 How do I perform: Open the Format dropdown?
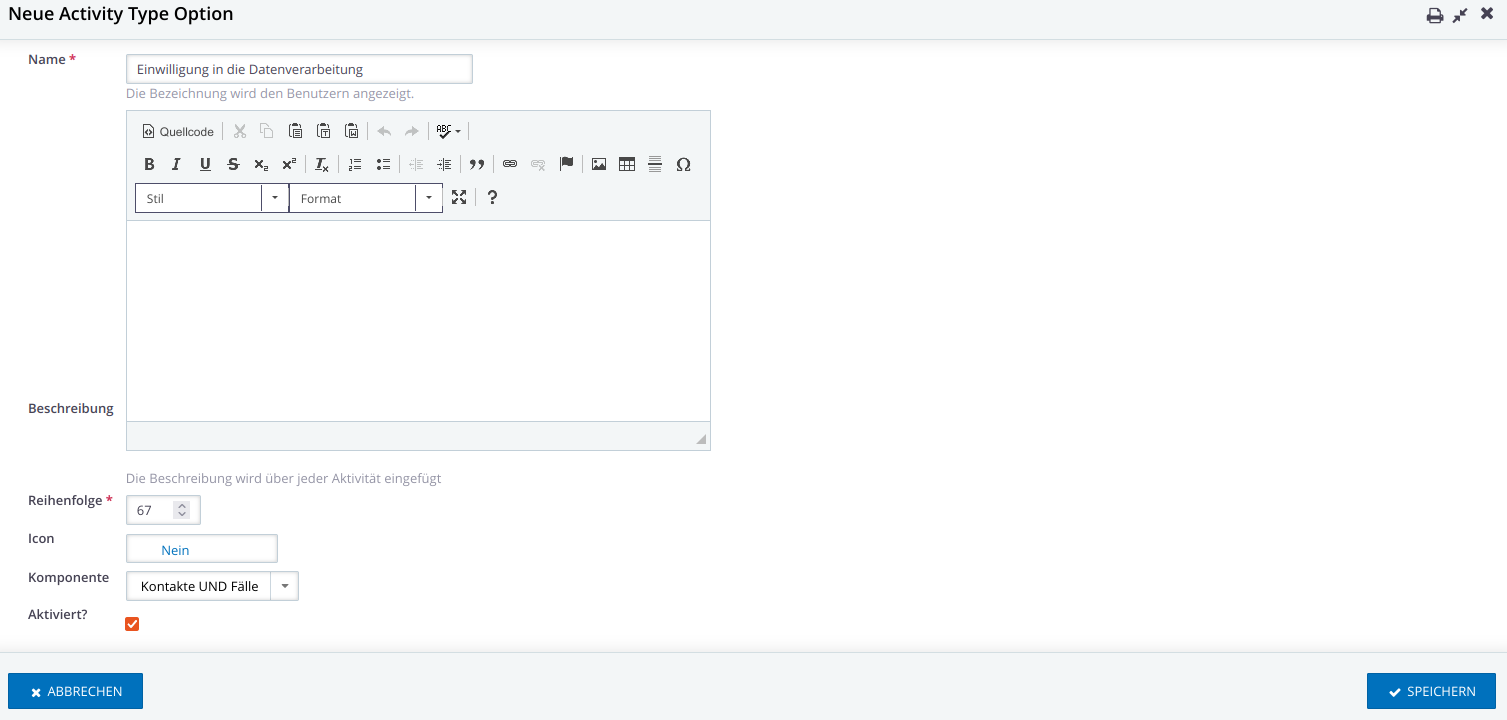(x=366, y=198)
